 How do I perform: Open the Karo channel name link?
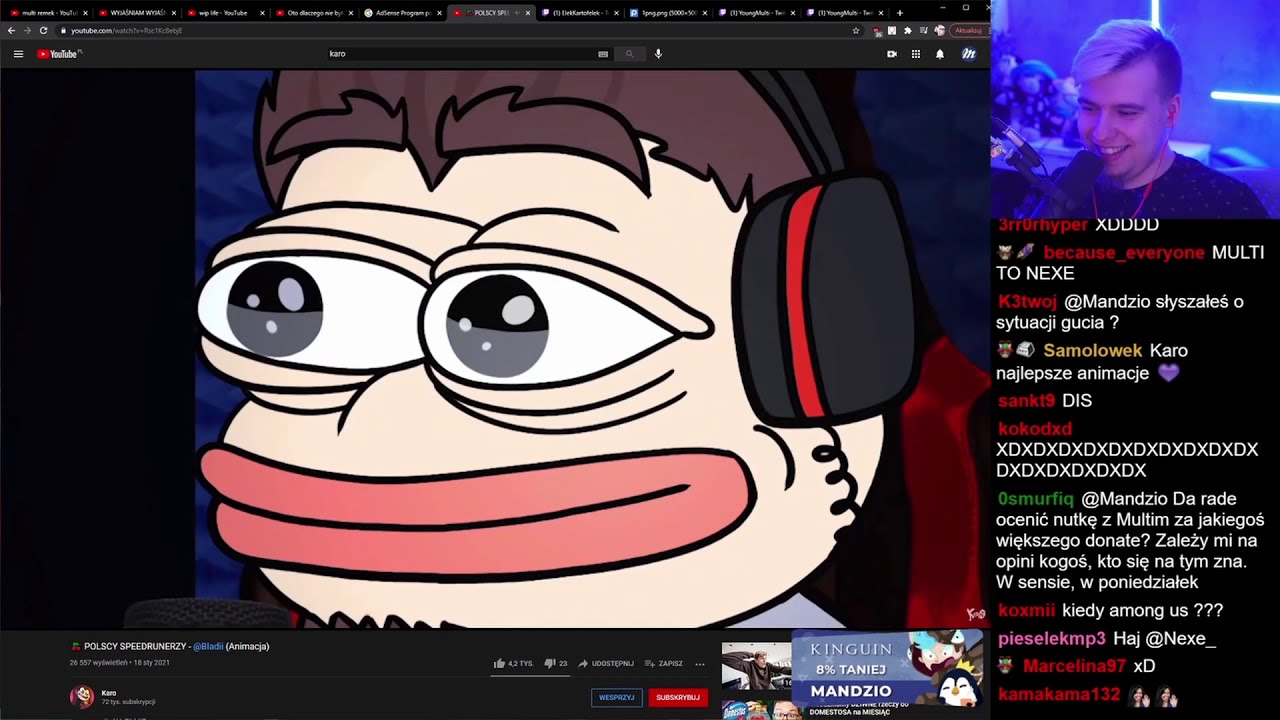(x=109, y=693)
